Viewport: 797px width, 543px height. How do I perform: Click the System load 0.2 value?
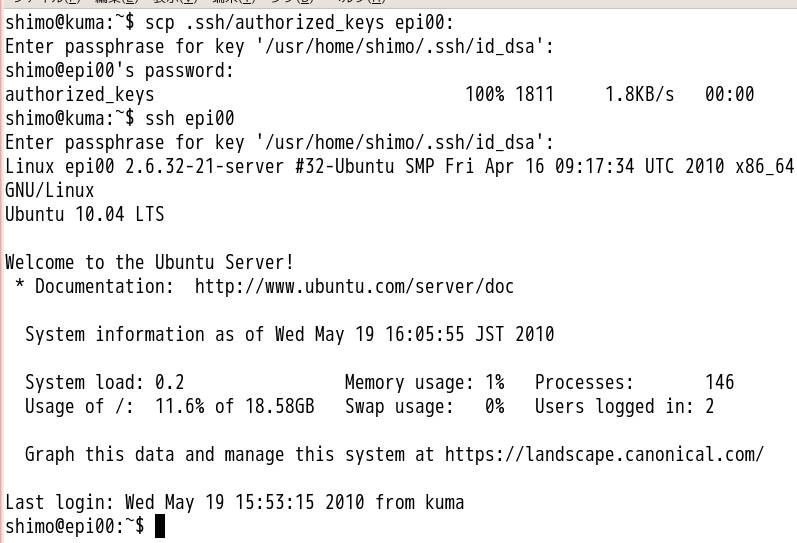pyautogui.click(x=170, y=383)
